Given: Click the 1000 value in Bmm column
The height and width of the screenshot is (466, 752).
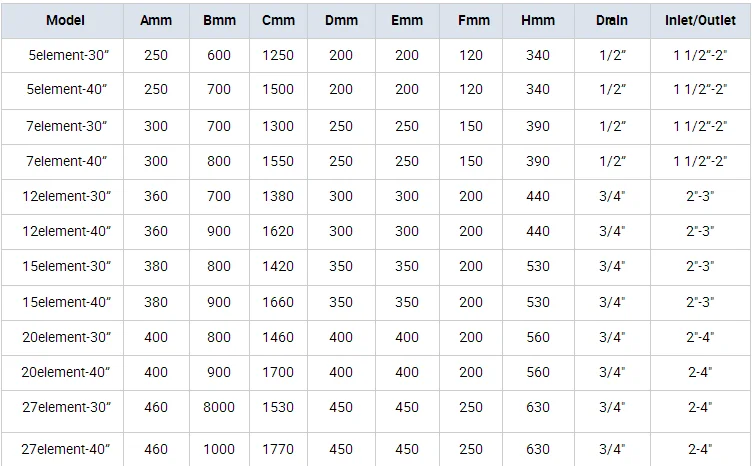Looking at the screenshot, I should click(x=219, y=449).
